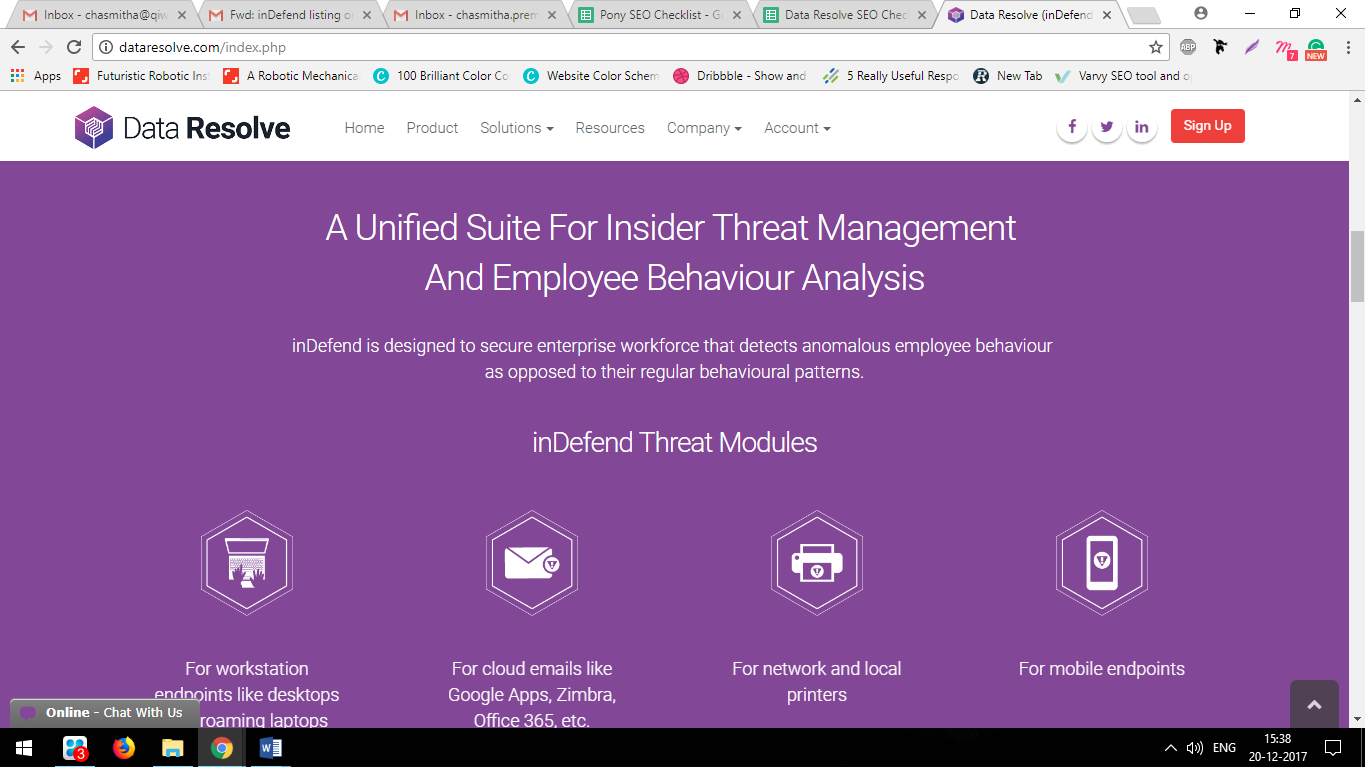Open Microsoft Word from the taskbar

point(271,748)
